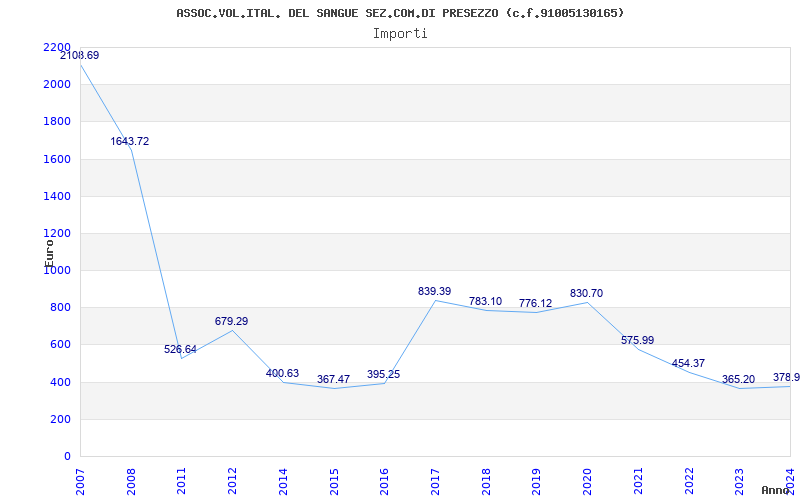The width and height of the screenshot is (800, 500).
Task: Select the 2020 x-axis year label
Action: pyautogui.click(x=587, y=482)
